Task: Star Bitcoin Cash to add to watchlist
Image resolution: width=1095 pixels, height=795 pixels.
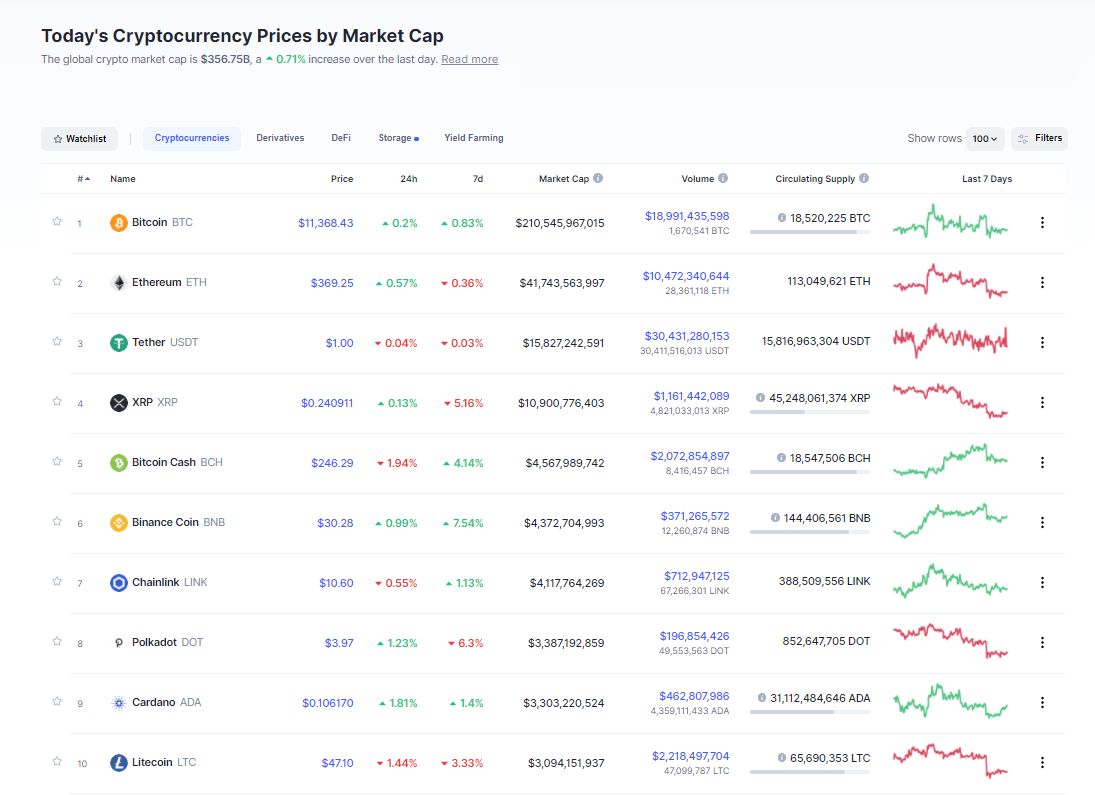Action: tap(57, 462)
